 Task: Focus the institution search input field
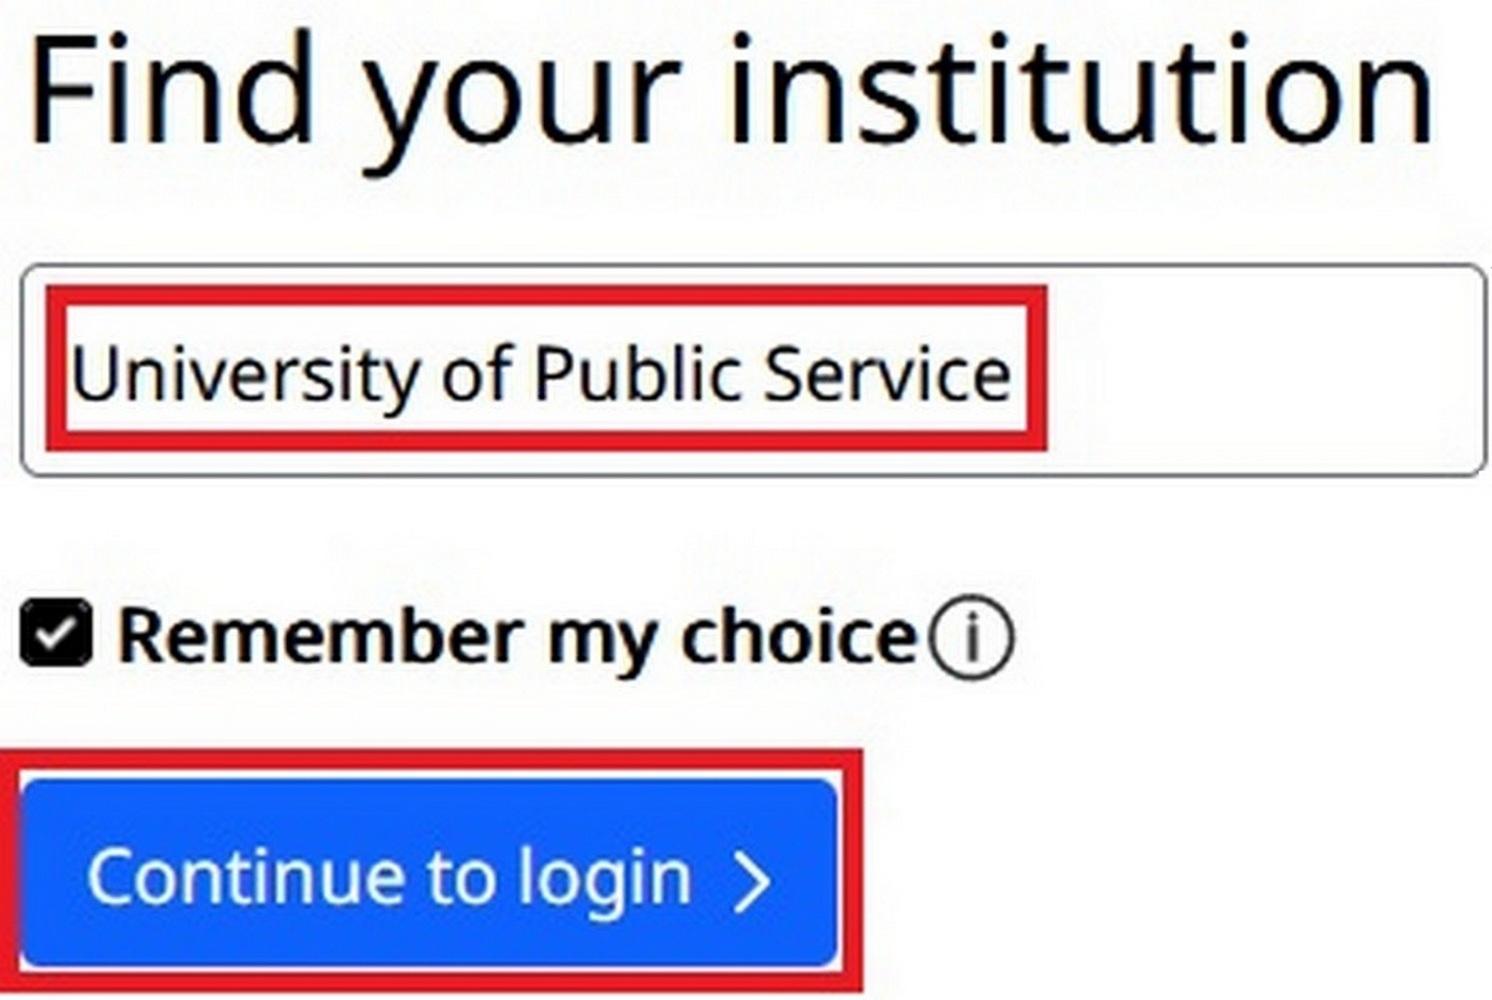tap(753, 370)
